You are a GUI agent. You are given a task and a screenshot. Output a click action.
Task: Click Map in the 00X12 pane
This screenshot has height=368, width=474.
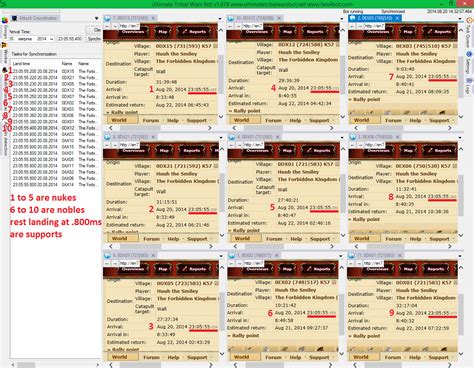pos(287,32)
